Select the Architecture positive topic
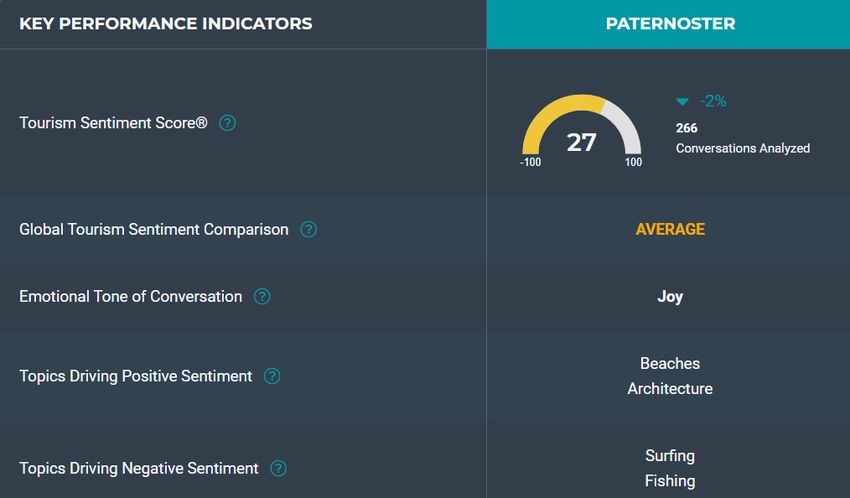The width and height of the screenshot is (850, 498). [670, 389]
